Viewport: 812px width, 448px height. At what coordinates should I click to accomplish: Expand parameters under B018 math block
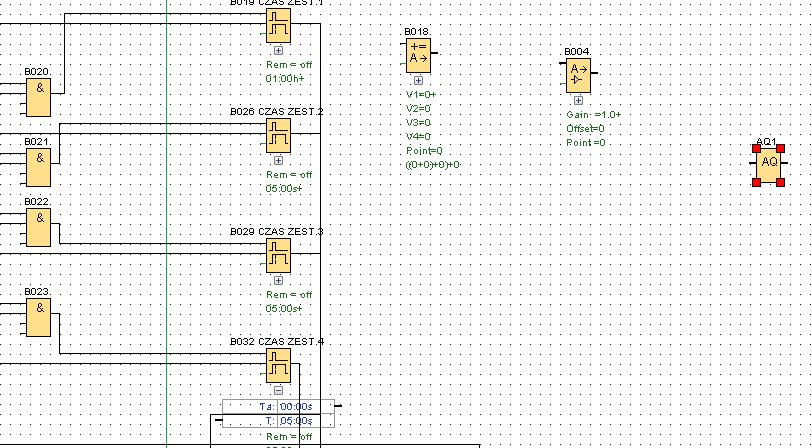[x=418, y=80]
